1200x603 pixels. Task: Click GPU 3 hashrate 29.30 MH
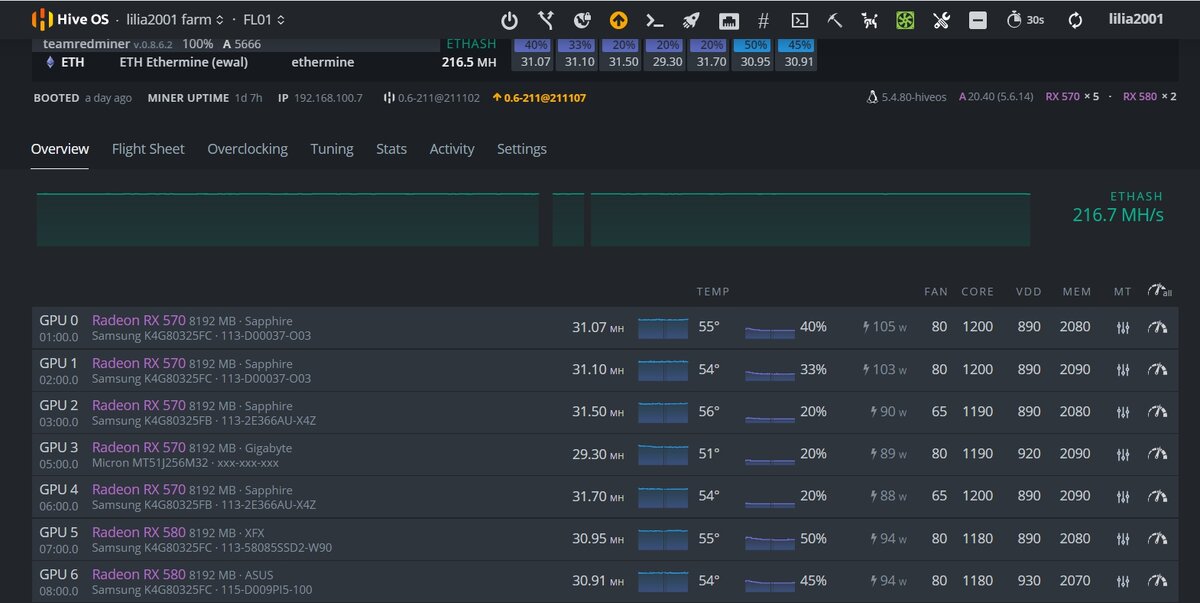coord(598,454)
